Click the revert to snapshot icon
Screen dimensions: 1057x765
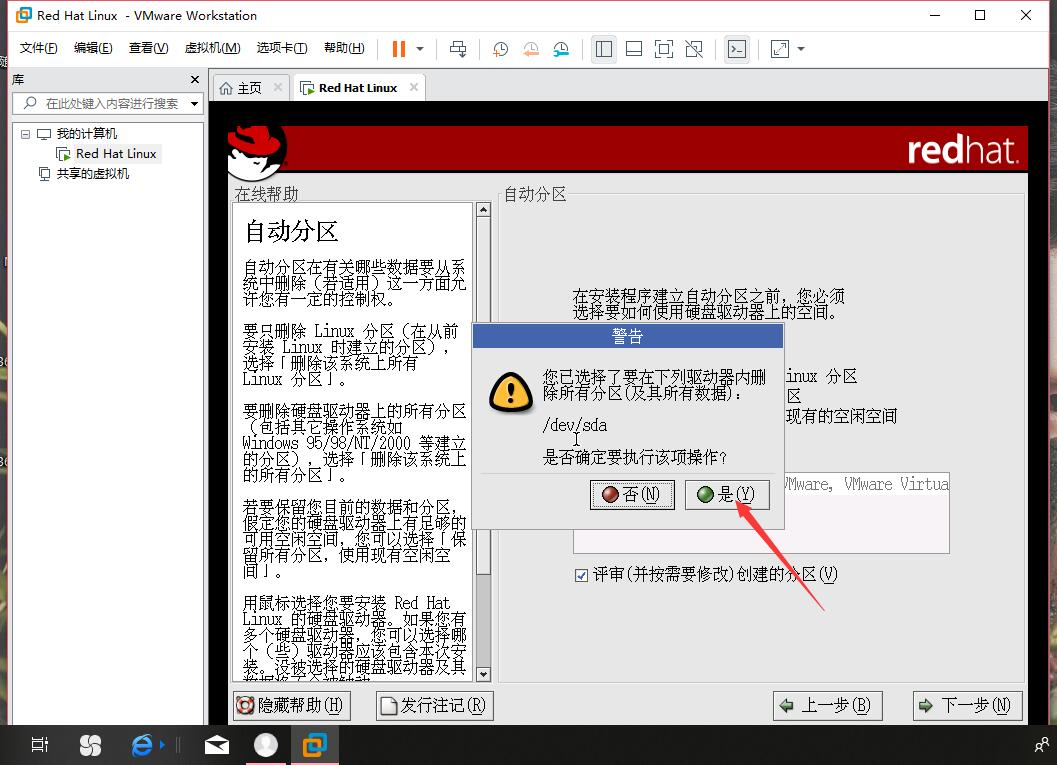point(531,49)
